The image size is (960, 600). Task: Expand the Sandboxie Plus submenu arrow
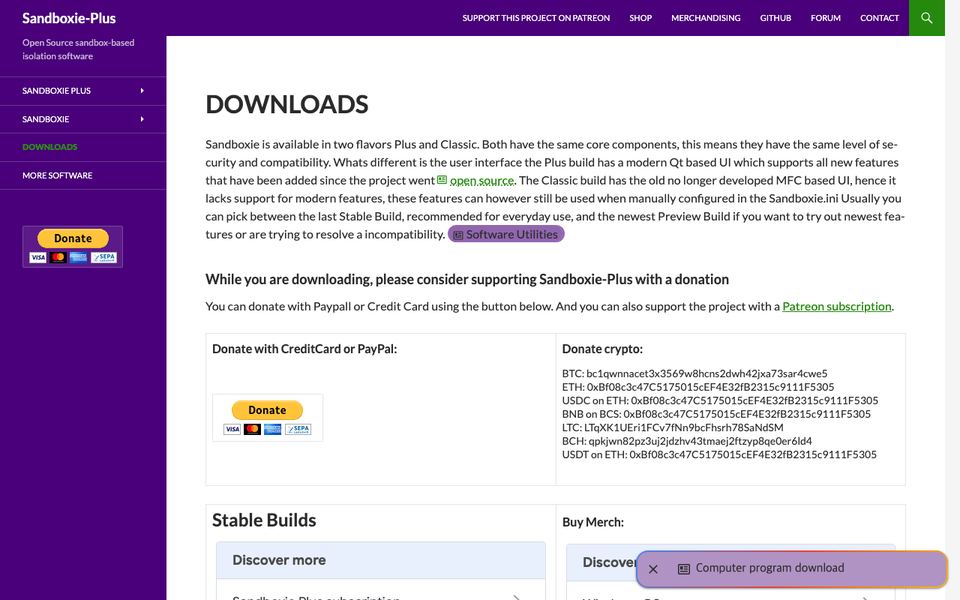tap(142, 91)
